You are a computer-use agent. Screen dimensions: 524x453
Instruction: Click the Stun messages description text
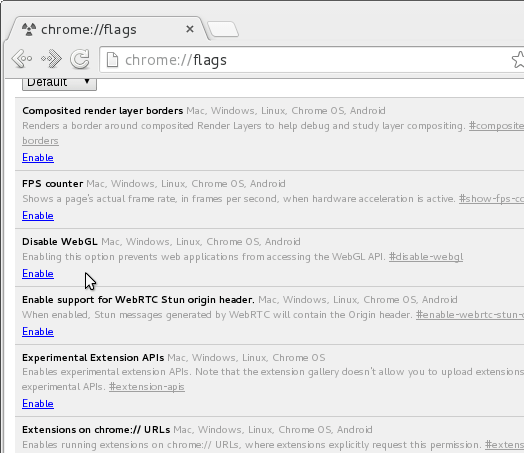point(217,315)
